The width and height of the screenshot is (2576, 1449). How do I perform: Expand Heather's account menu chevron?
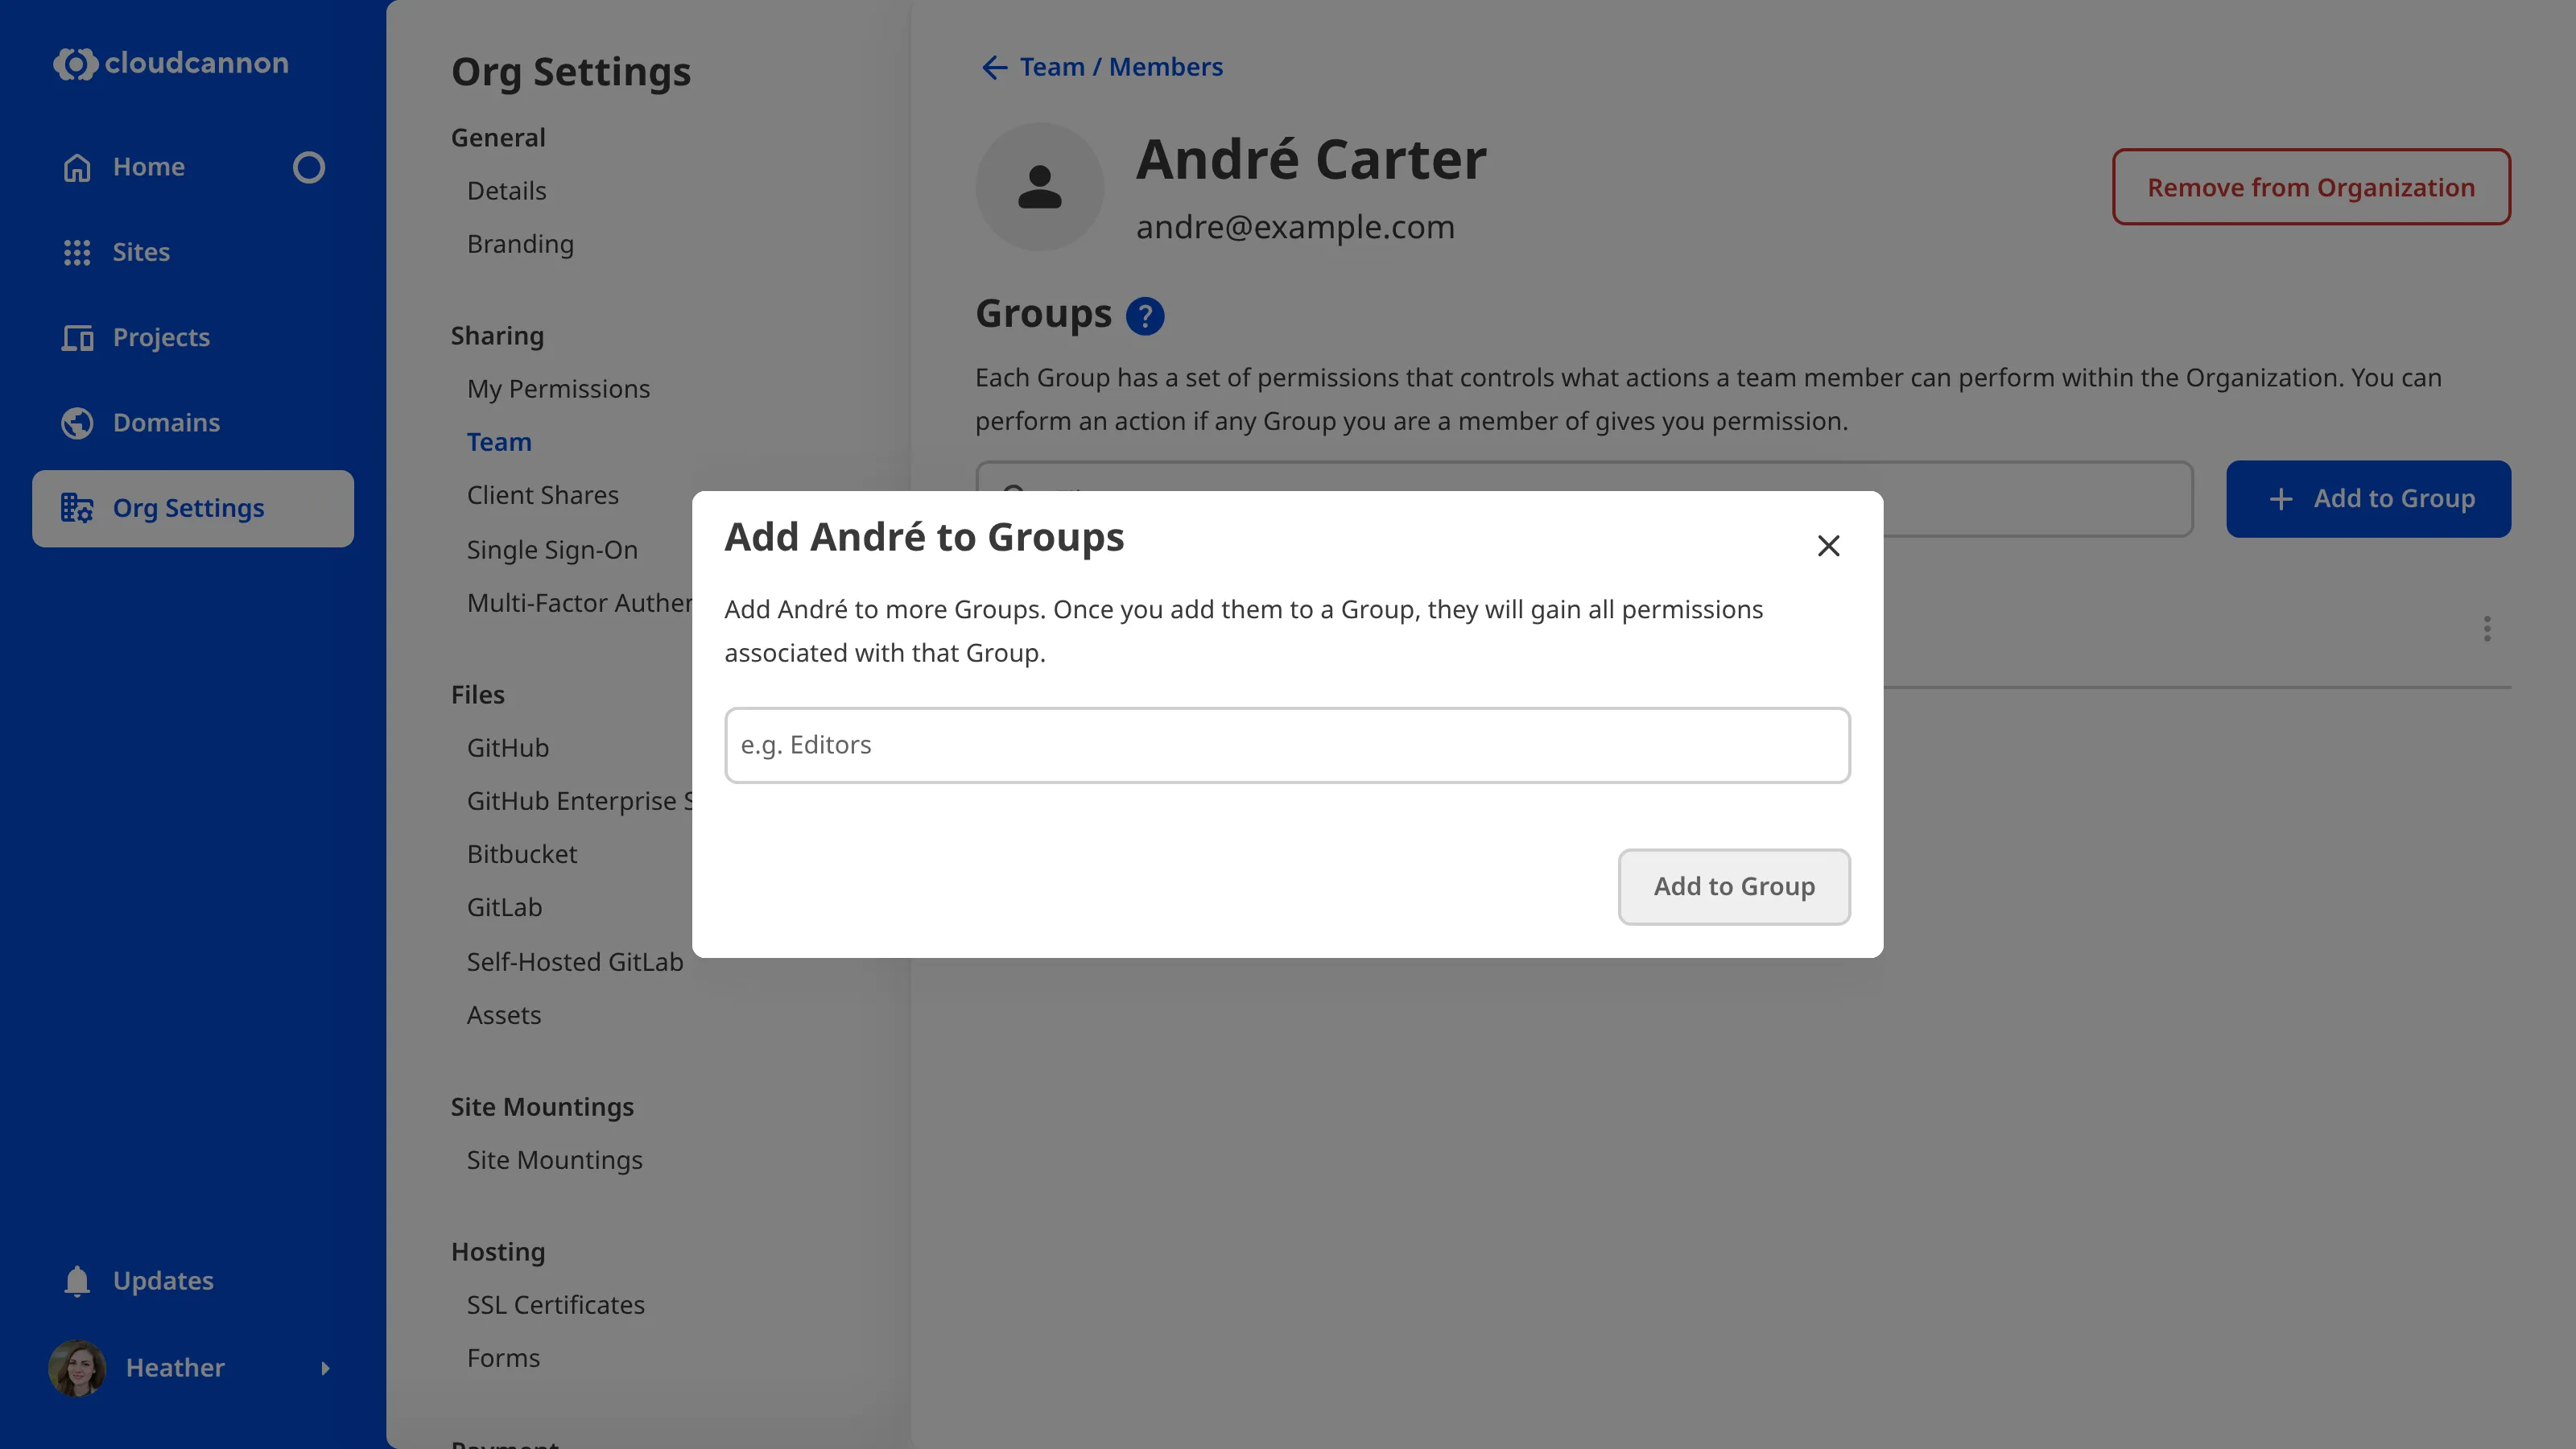coord(326,1368)
